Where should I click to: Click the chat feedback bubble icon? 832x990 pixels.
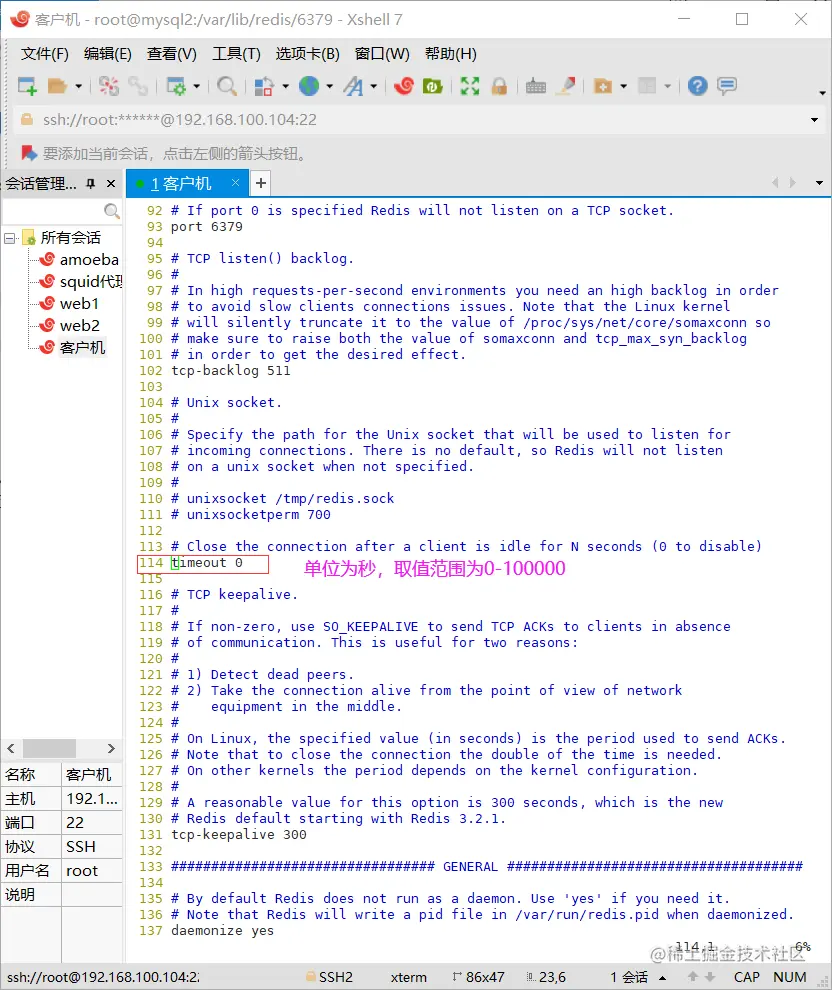[x=727, y=86]
